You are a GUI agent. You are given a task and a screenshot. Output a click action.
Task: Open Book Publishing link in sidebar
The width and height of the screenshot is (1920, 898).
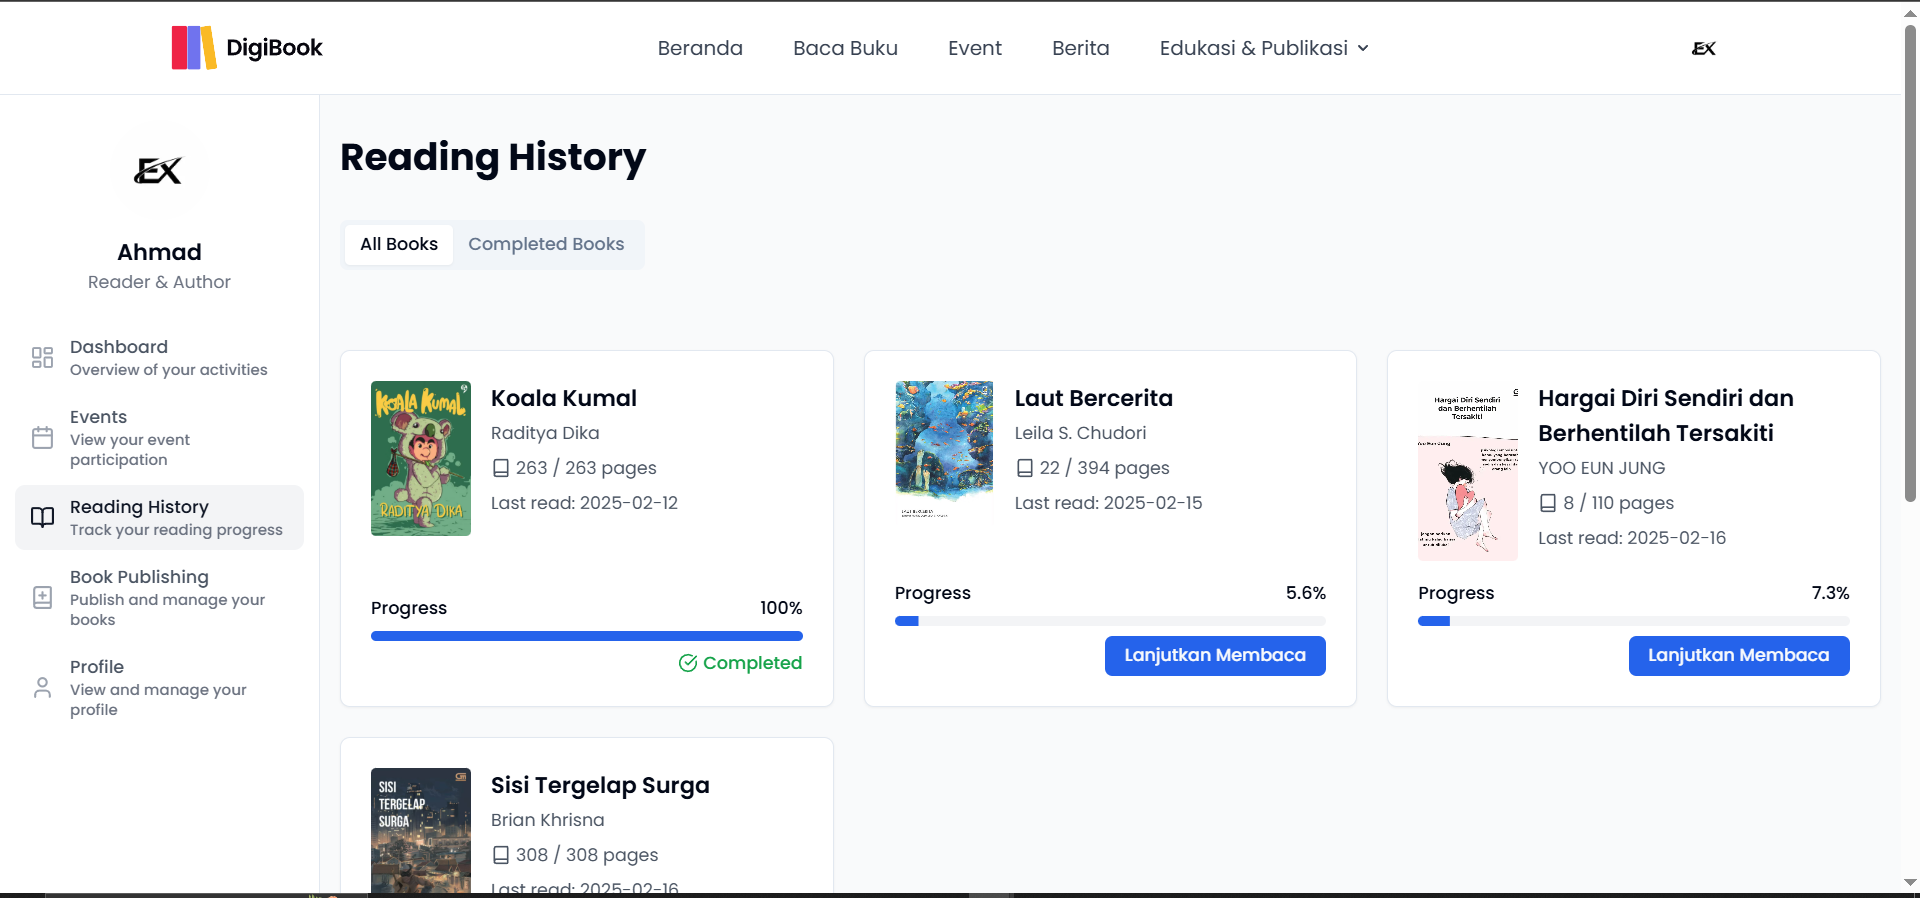click(x=159, y=597)
